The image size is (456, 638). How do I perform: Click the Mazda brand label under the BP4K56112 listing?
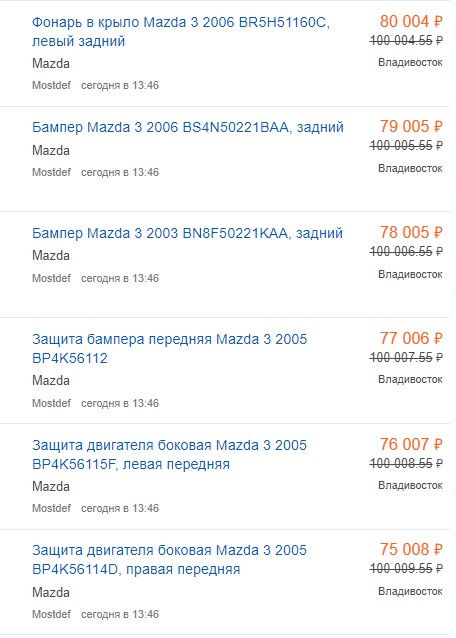point(51,380)
